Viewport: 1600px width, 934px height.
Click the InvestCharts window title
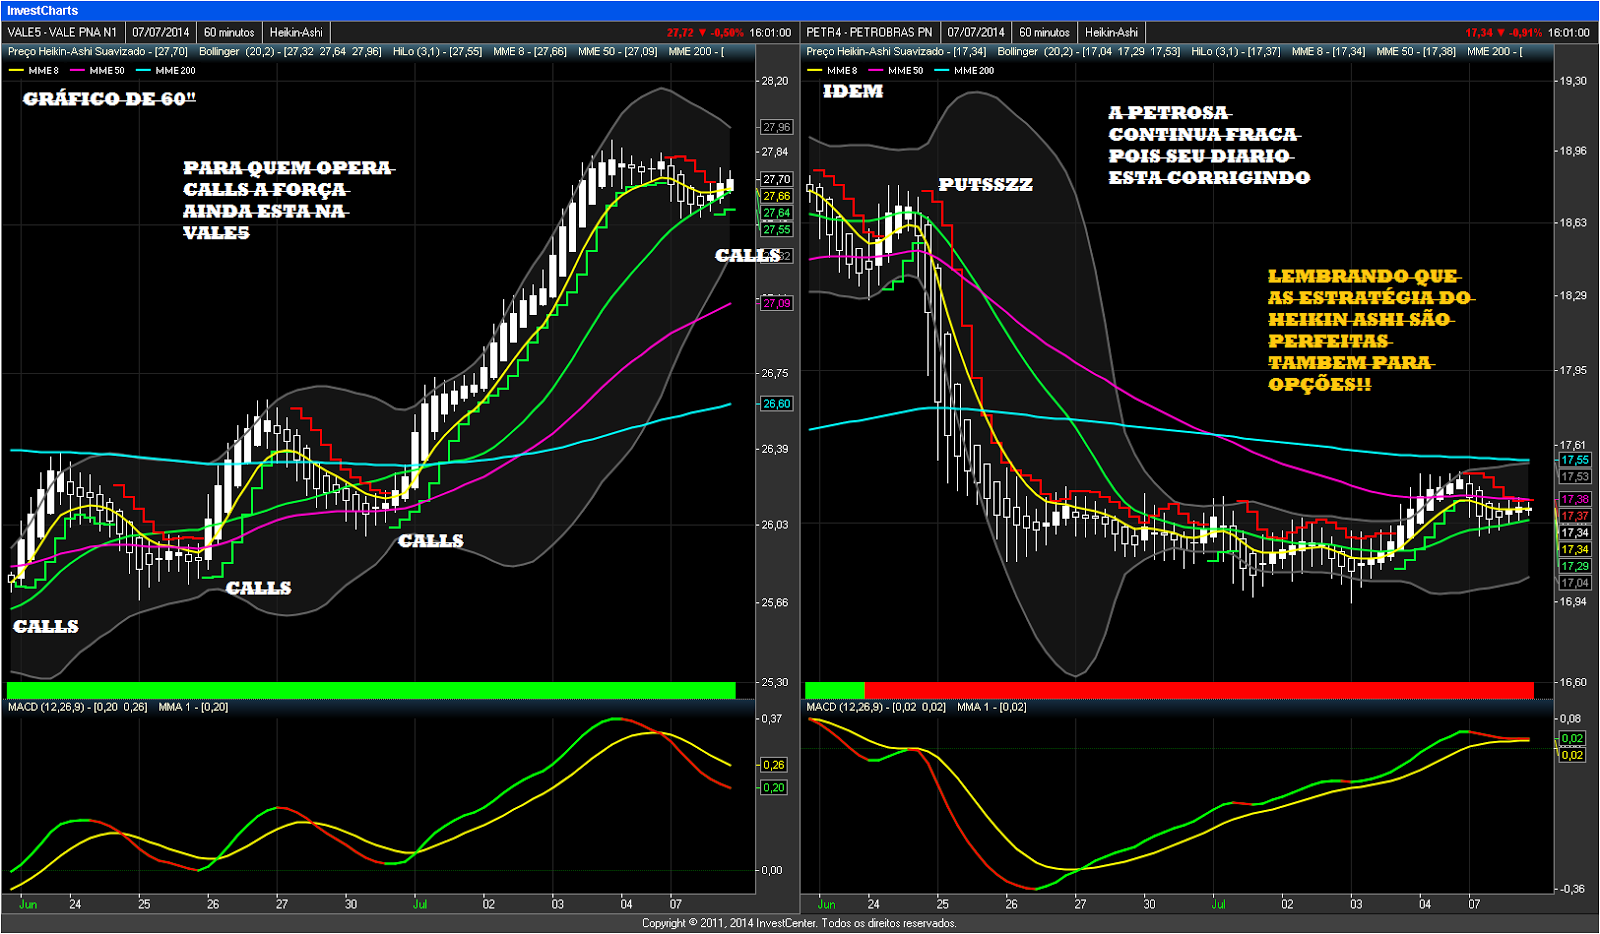pyautogui.click(x=41, y=10)
